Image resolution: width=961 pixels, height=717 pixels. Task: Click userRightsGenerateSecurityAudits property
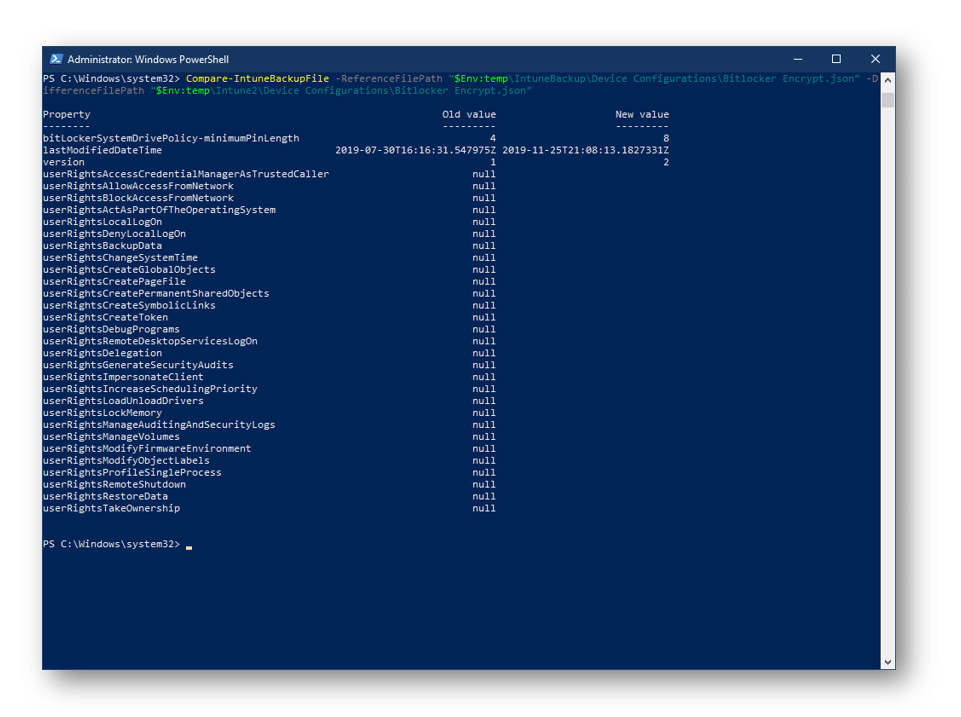pyautogui.click(x=138, y=365)
